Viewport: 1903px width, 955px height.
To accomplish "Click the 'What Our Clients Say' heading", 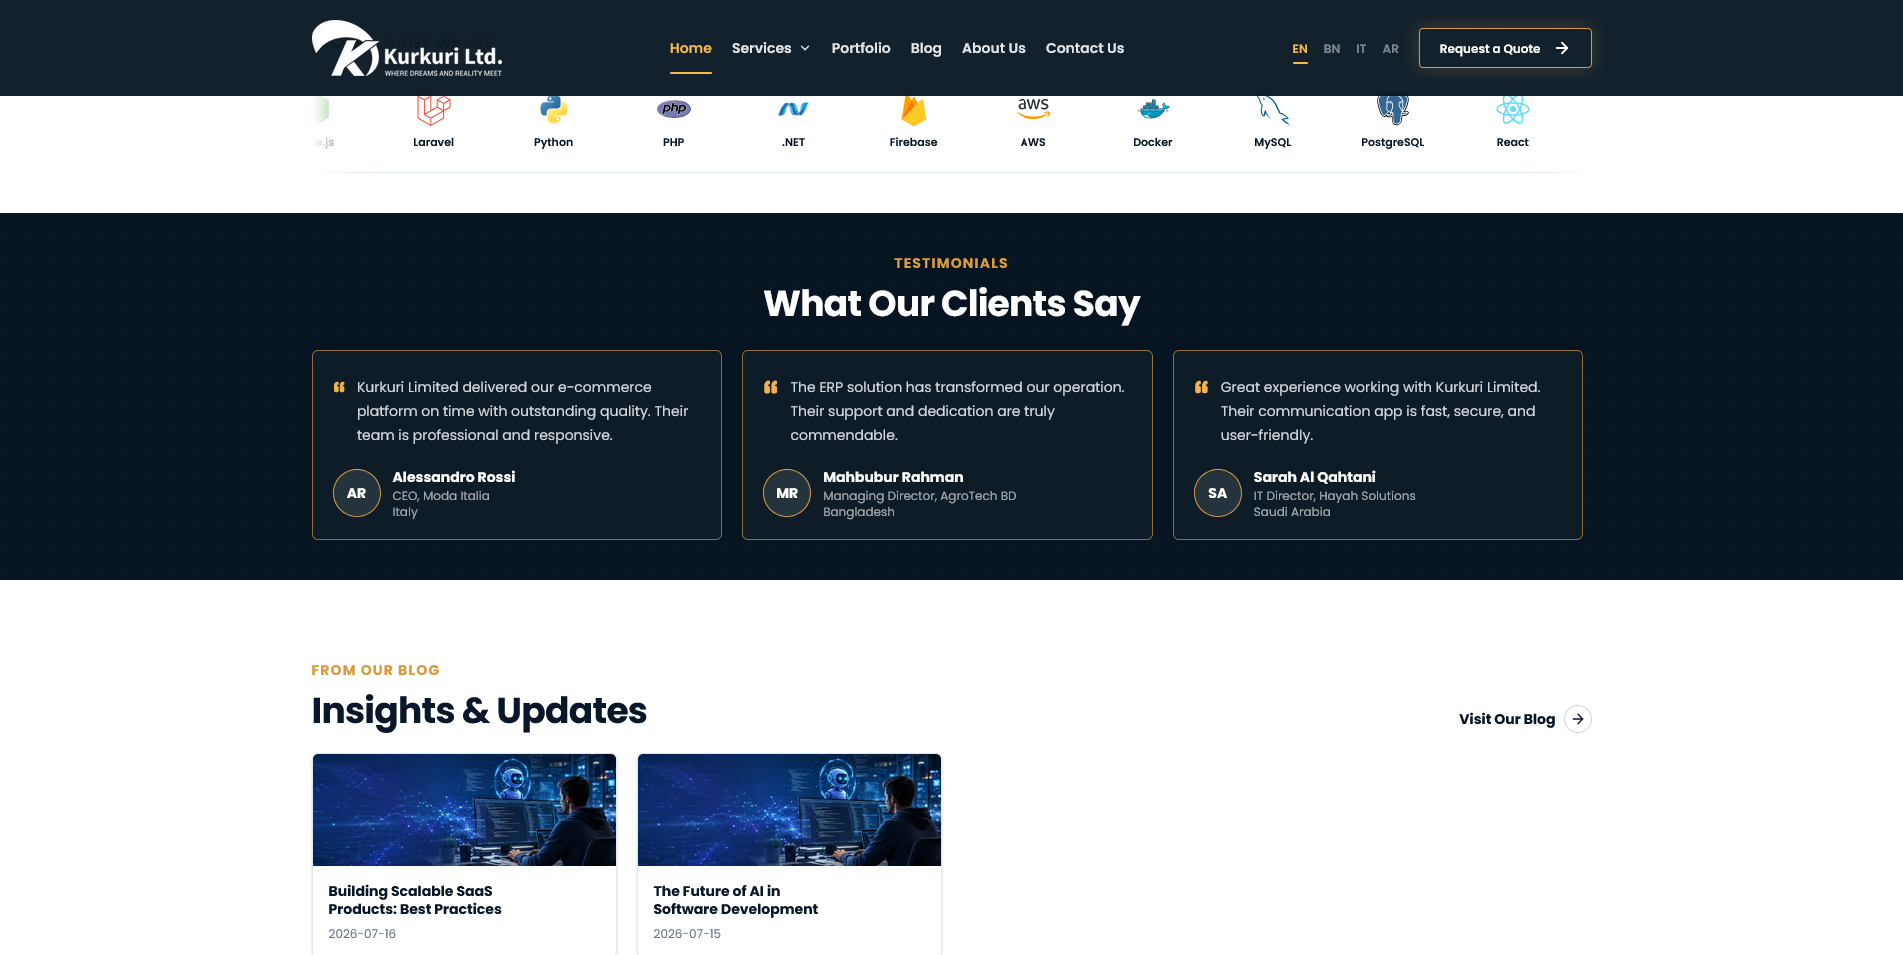I will click(951, 304).
